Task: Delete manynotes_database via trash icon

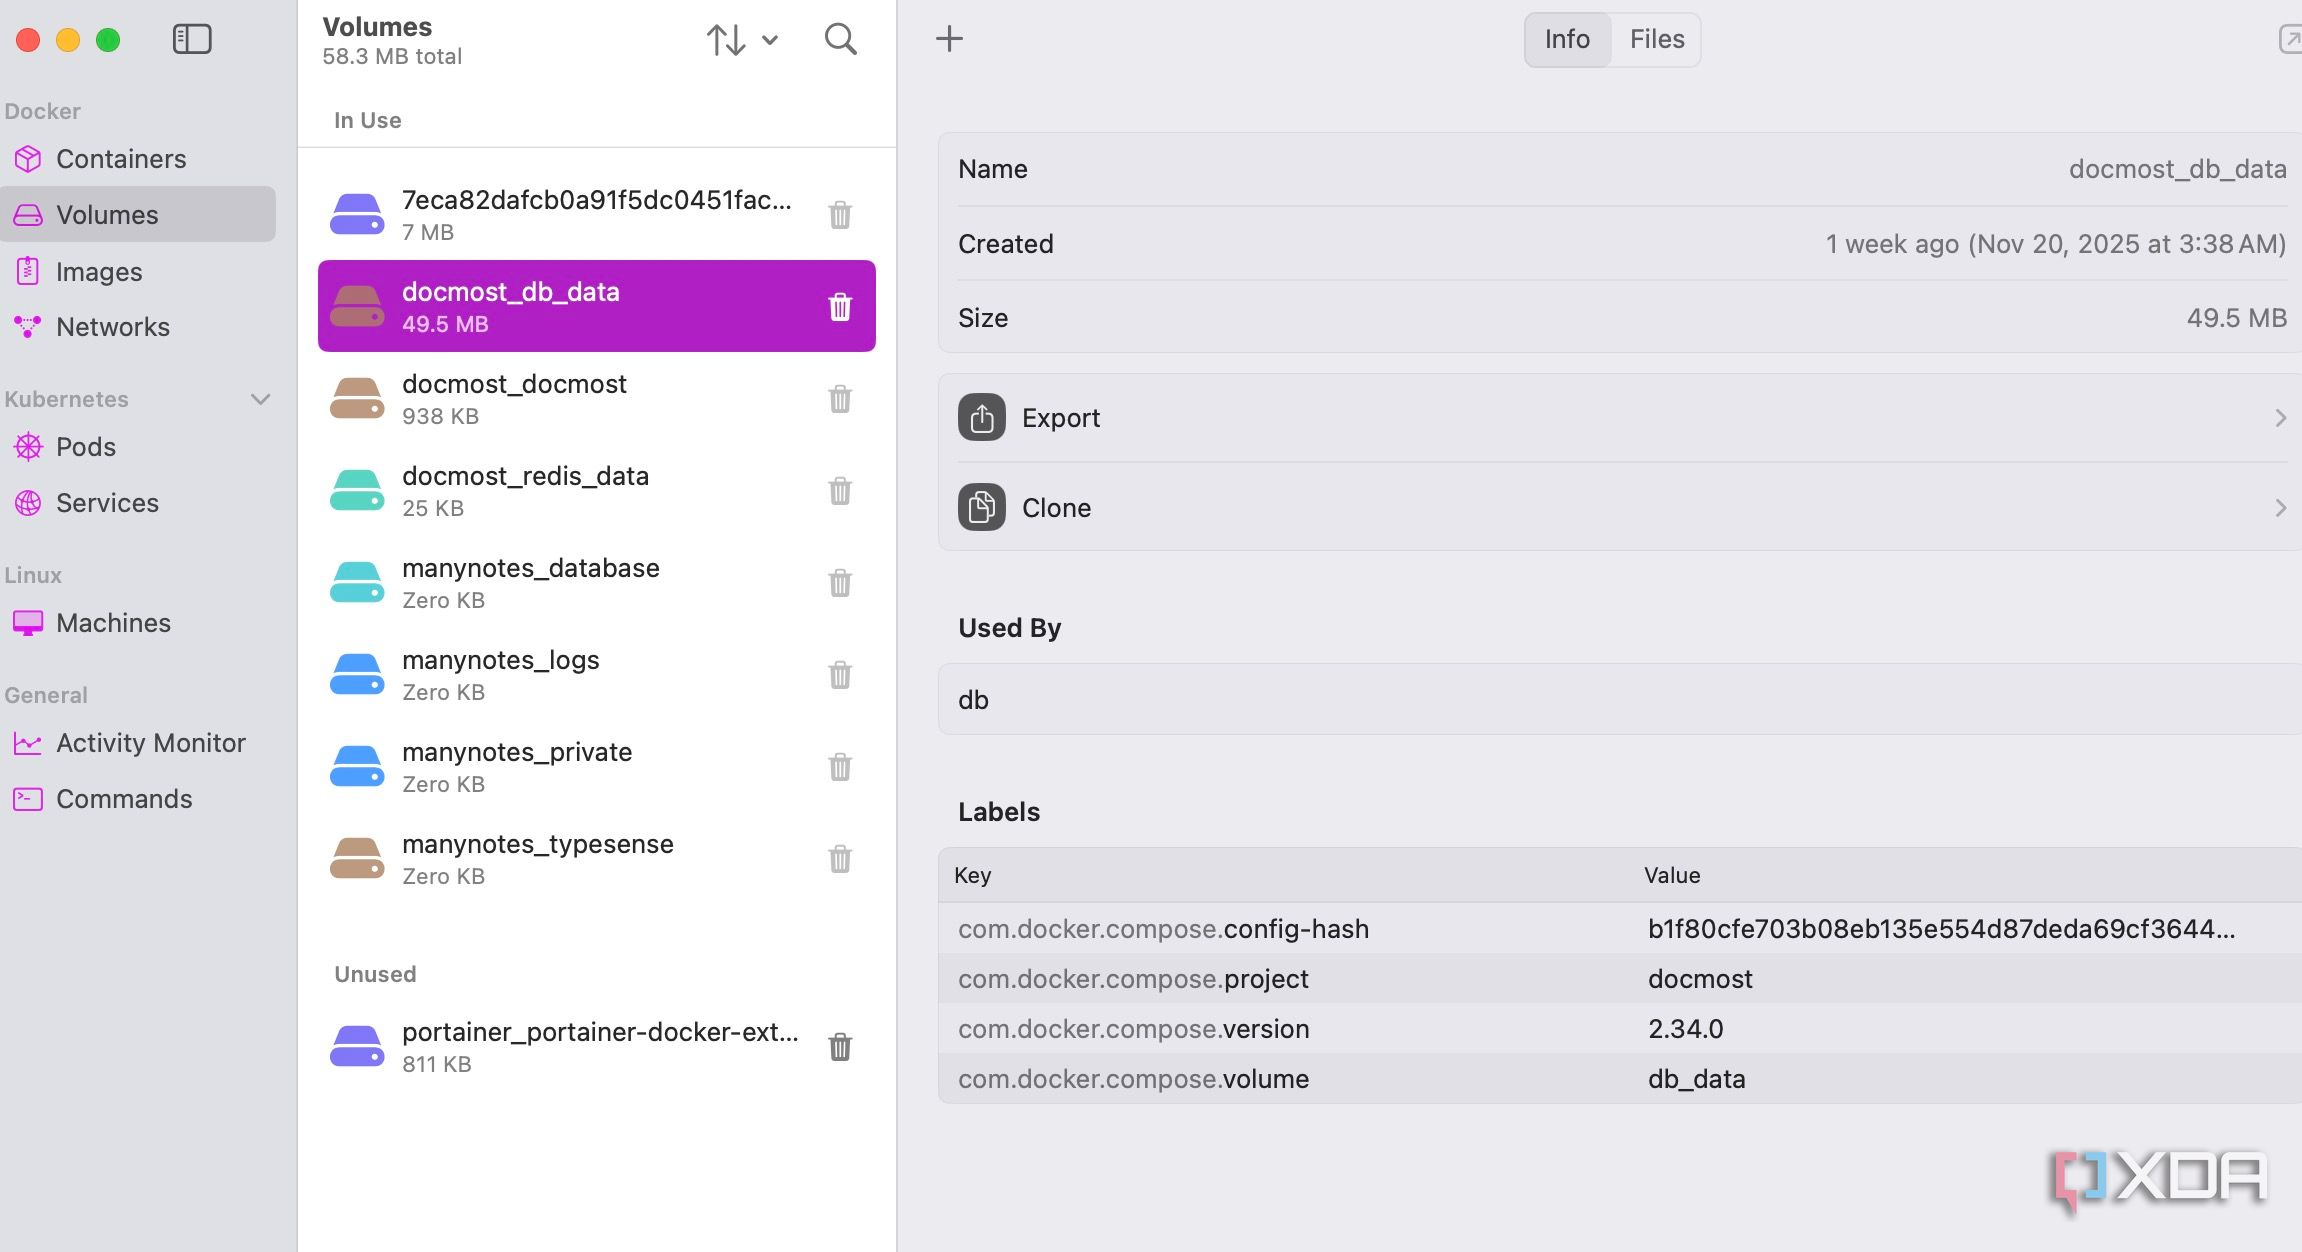Action: click(x=840, y=582)
